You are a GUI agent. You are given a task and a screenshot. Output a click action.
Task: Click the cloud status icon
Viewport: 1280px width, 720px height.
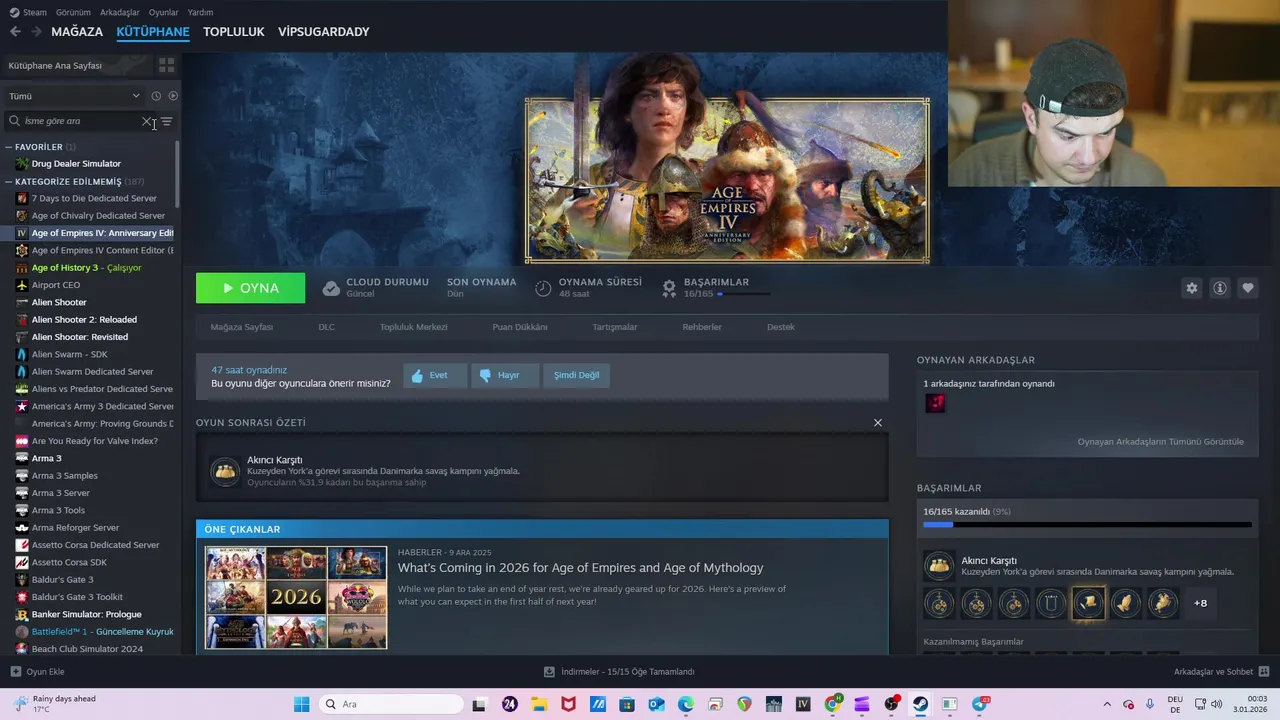click(x=331, y=288)
